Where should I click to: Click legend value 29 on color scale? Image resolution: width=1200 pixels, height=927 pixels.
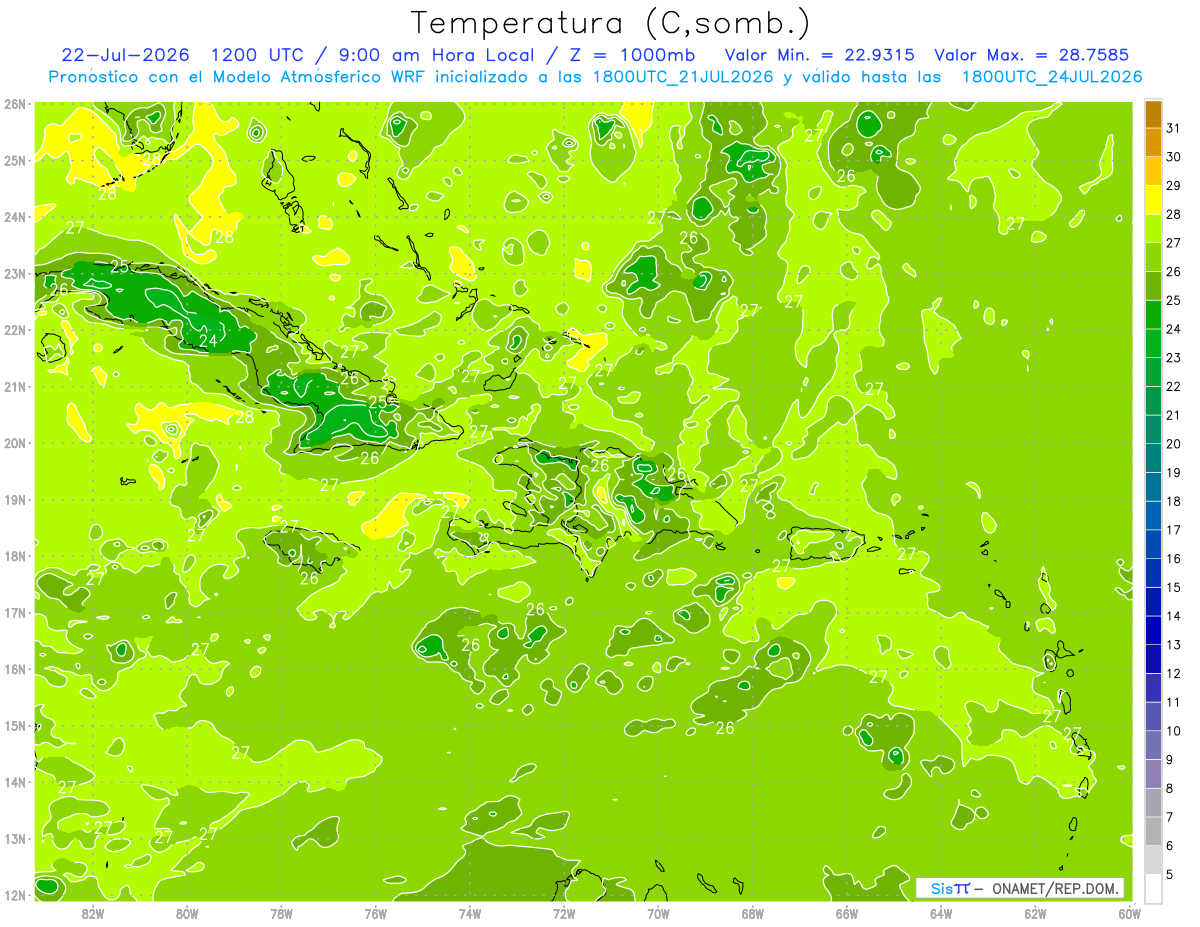1174,186
